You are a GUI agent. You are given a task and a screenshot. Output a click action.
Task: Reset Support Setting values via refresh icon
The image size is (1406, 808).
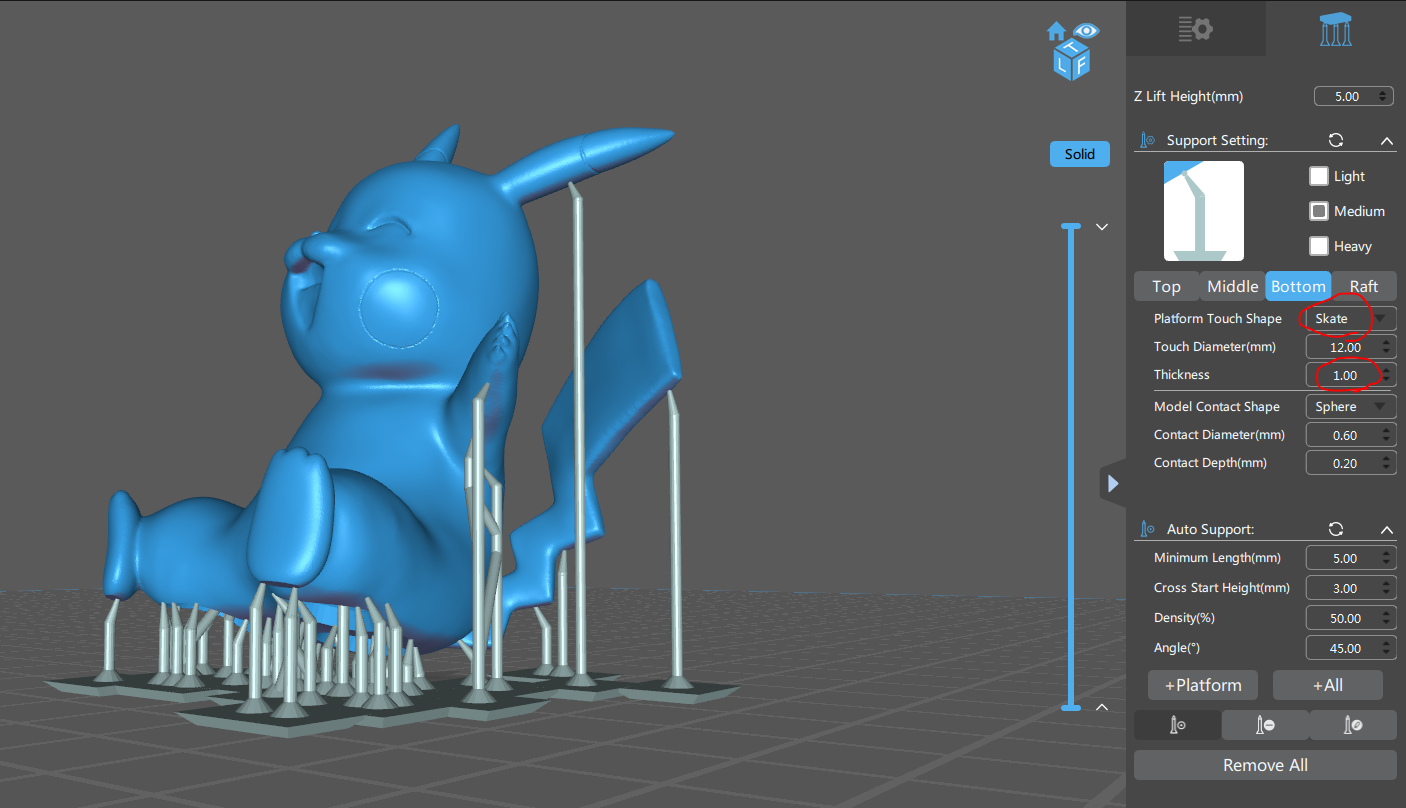click(1336, 141)
